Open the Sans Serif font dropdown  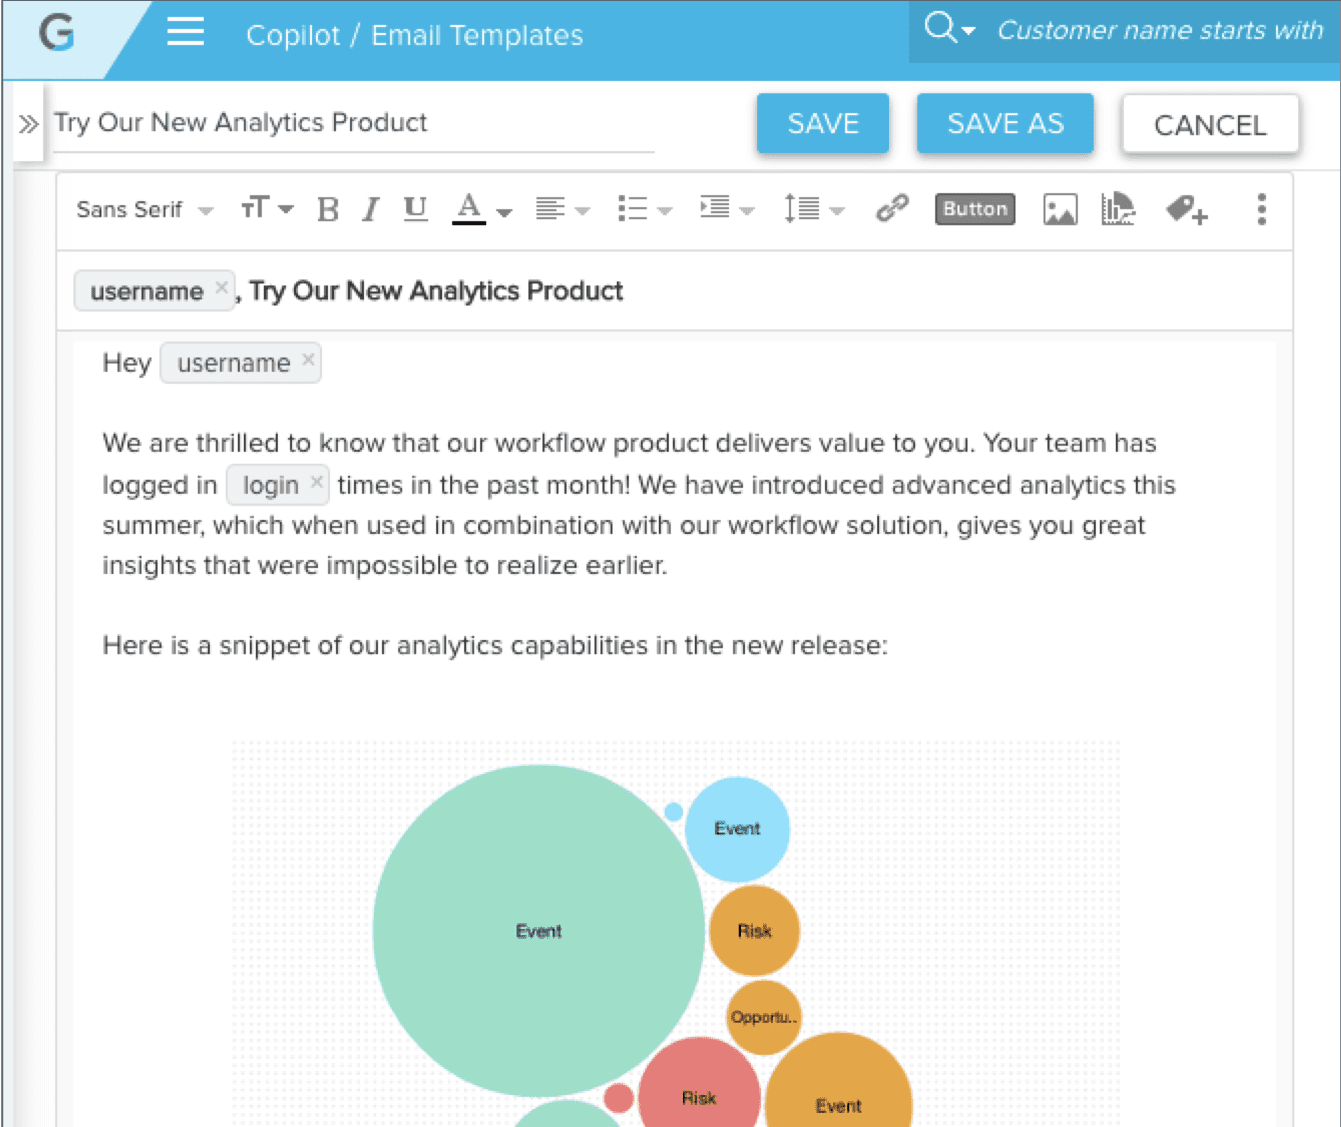coord(144,210)
